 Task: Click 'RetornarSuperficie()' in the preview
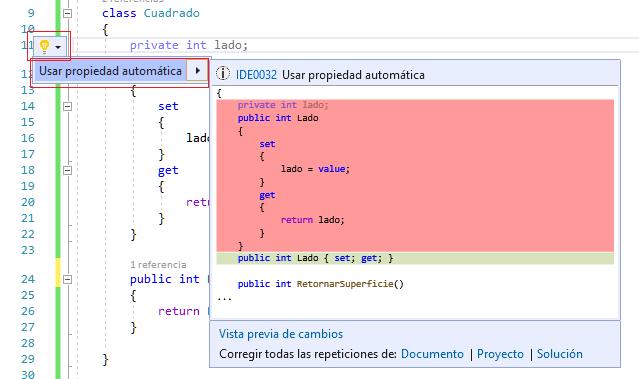click(350, 284)
